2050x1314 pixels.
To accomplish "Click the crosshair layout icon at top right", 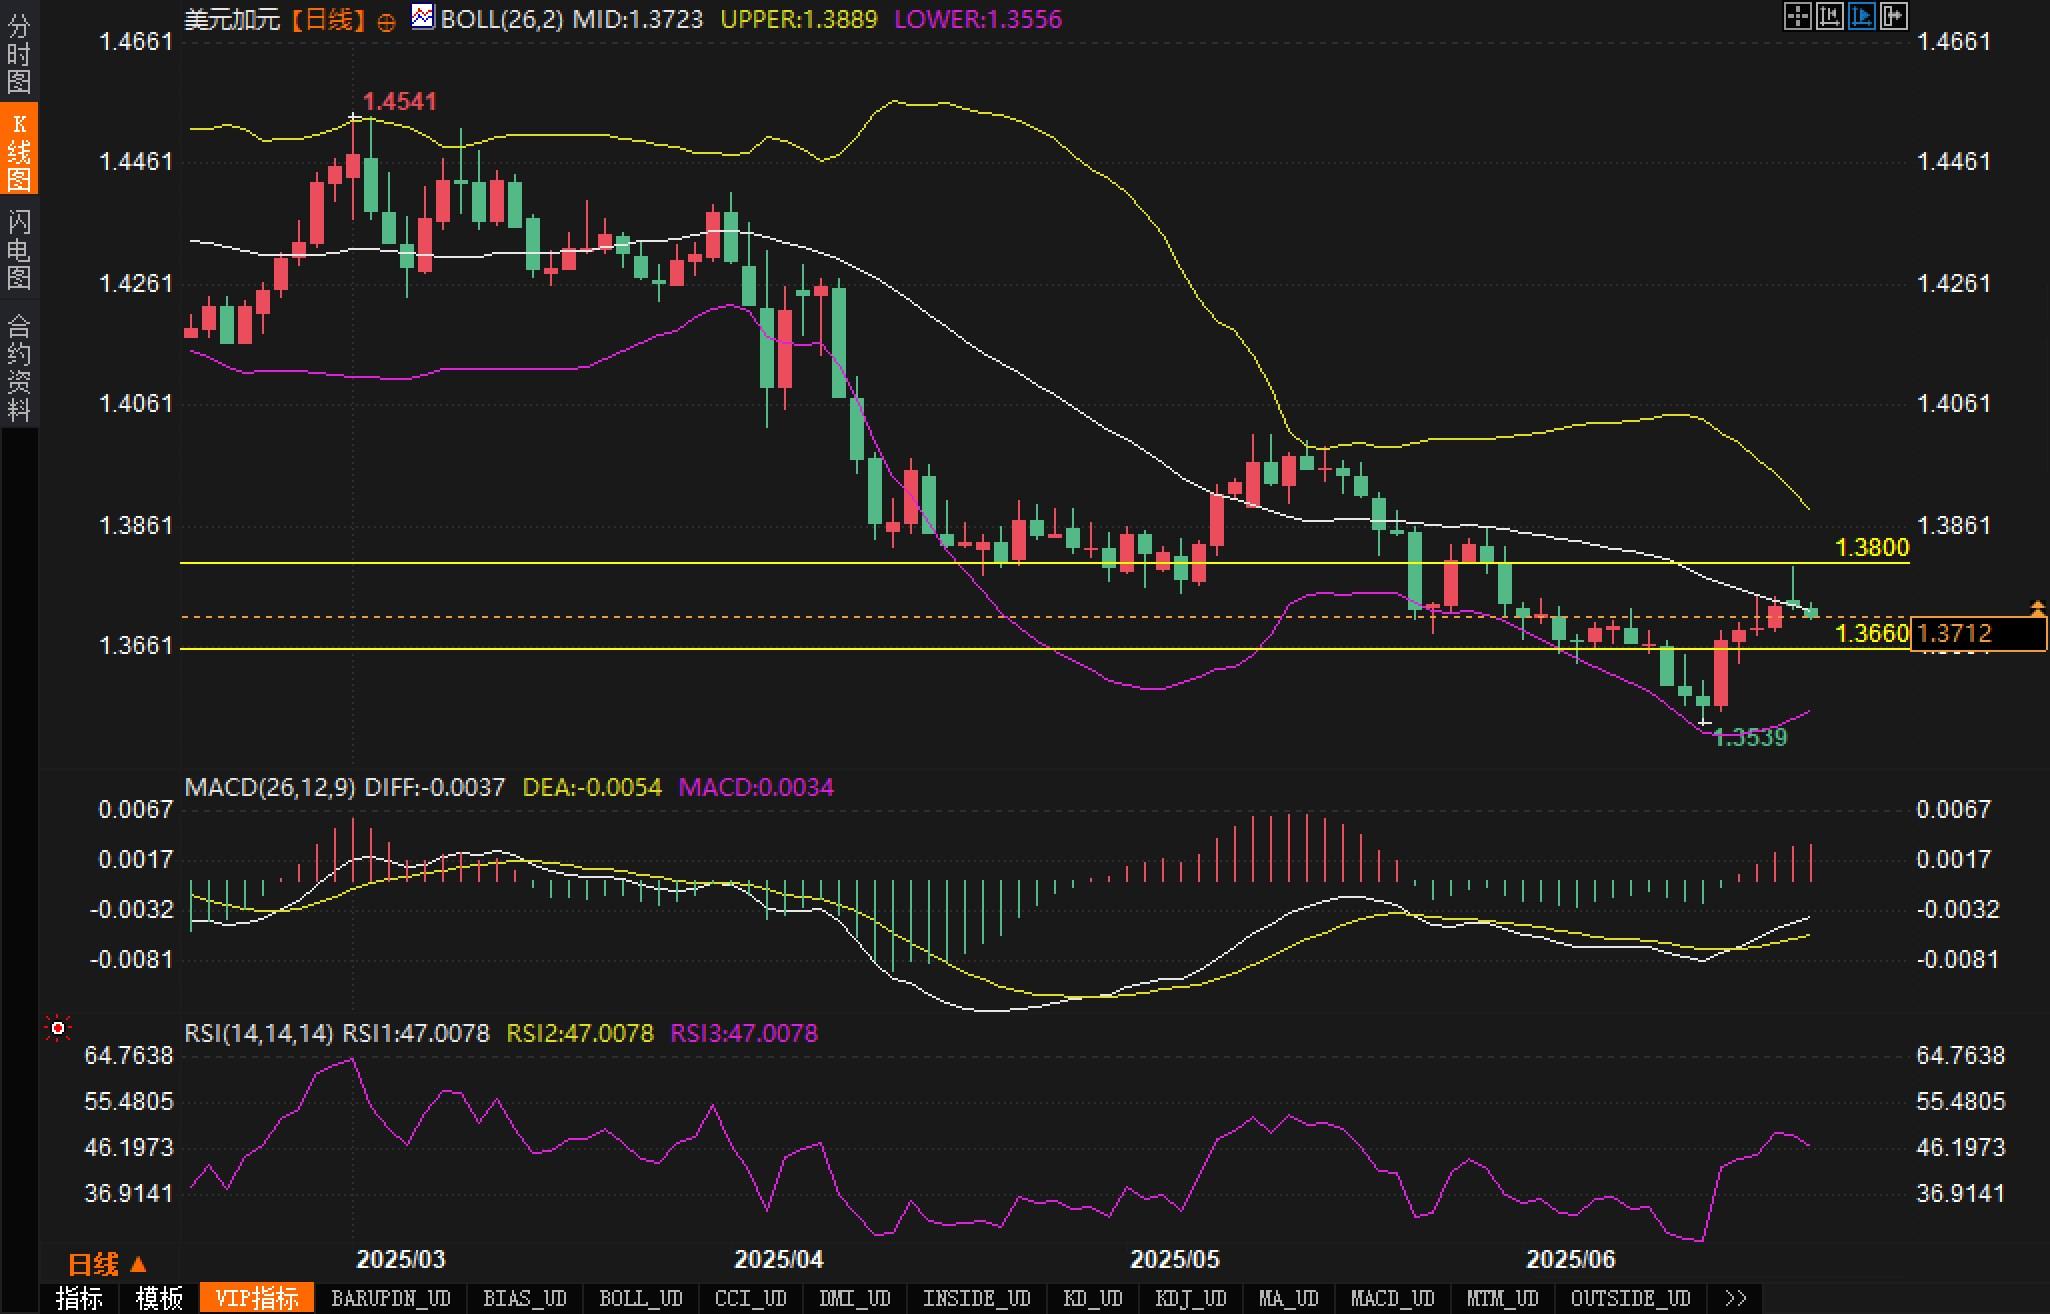I will click(x=1797, y=16).
